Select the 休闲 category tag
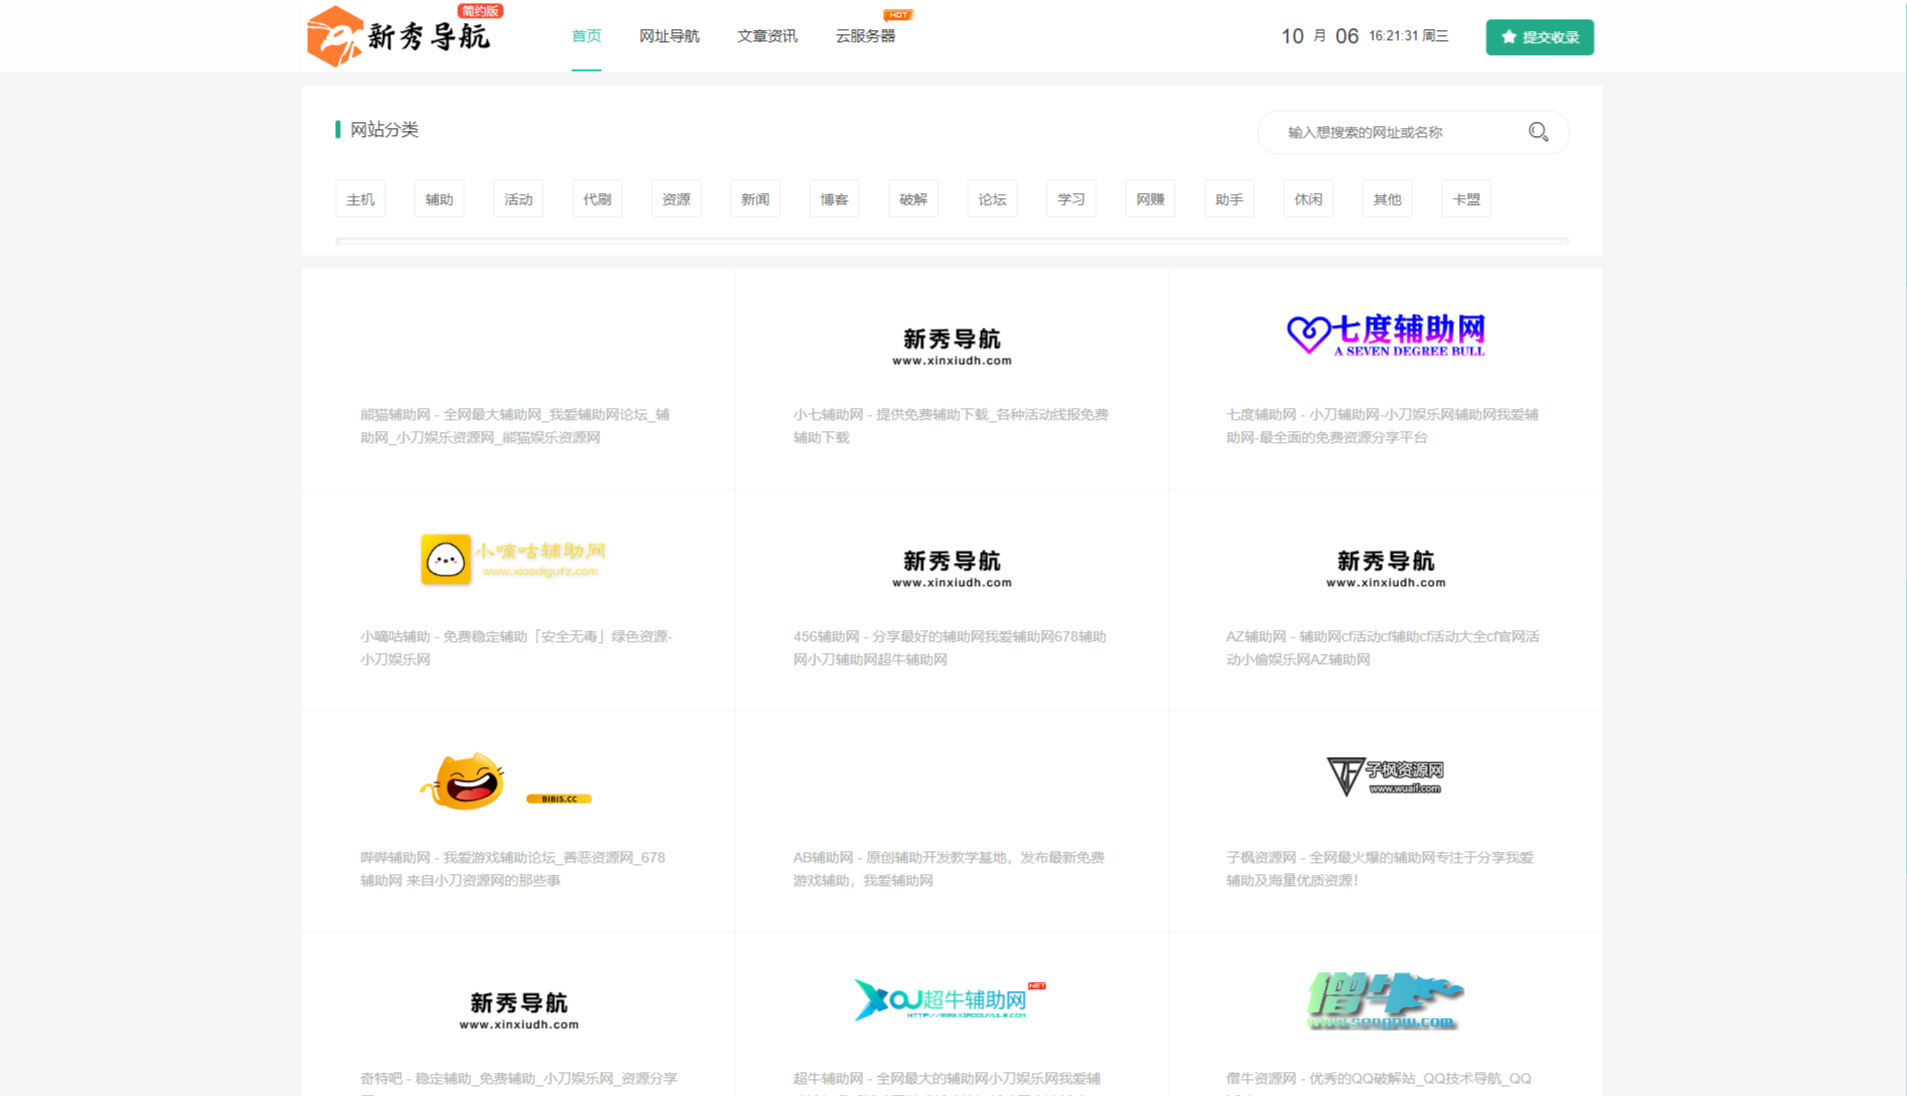Viewport: 1907px width, 1096px height. [x=1308, y=199]
